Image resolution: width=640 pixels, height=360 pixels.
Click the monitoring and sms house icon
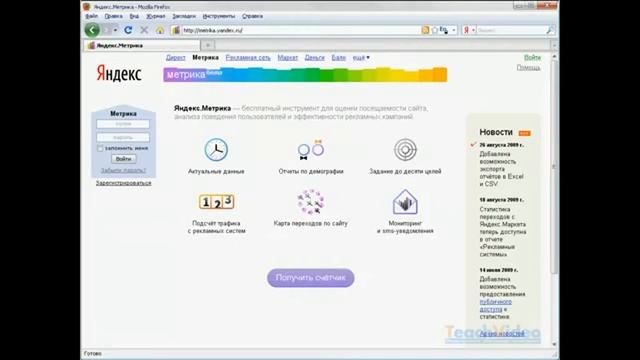tap(405, 202)
